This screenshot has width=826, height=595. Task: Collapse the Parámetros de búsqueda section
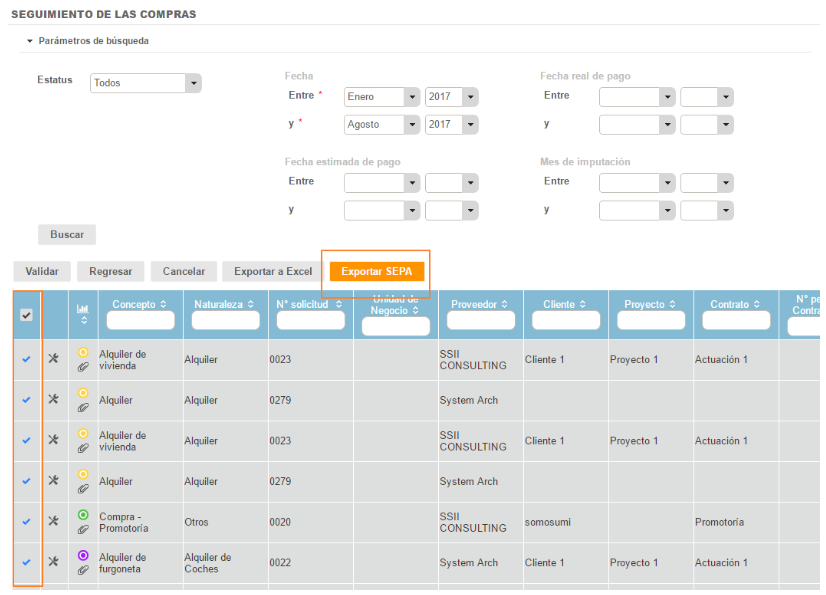pos(30,41)
